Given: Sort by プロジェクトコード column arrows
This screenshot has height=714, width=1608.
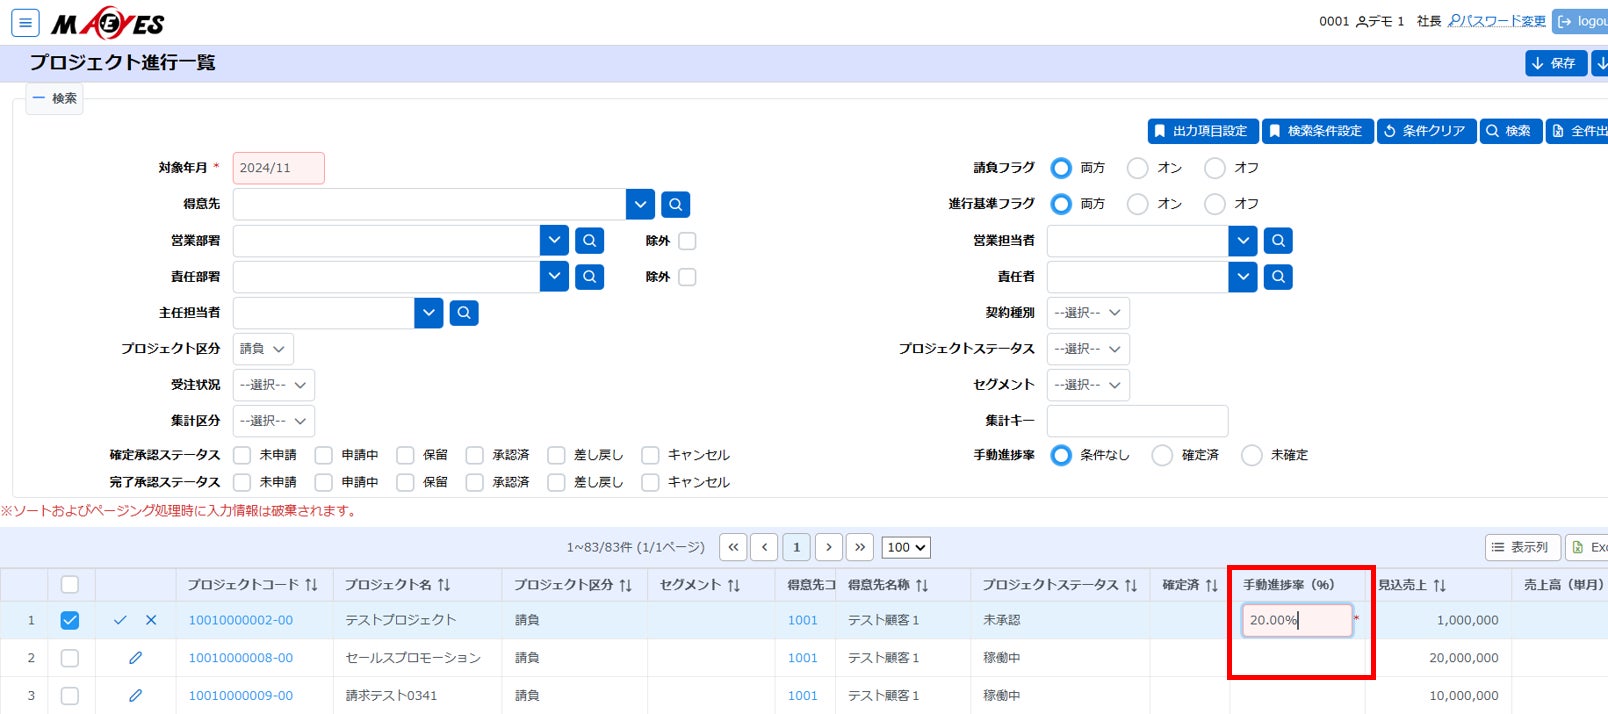Looking at the screenshot, I should pyautogui.click(x=311, y=585).
